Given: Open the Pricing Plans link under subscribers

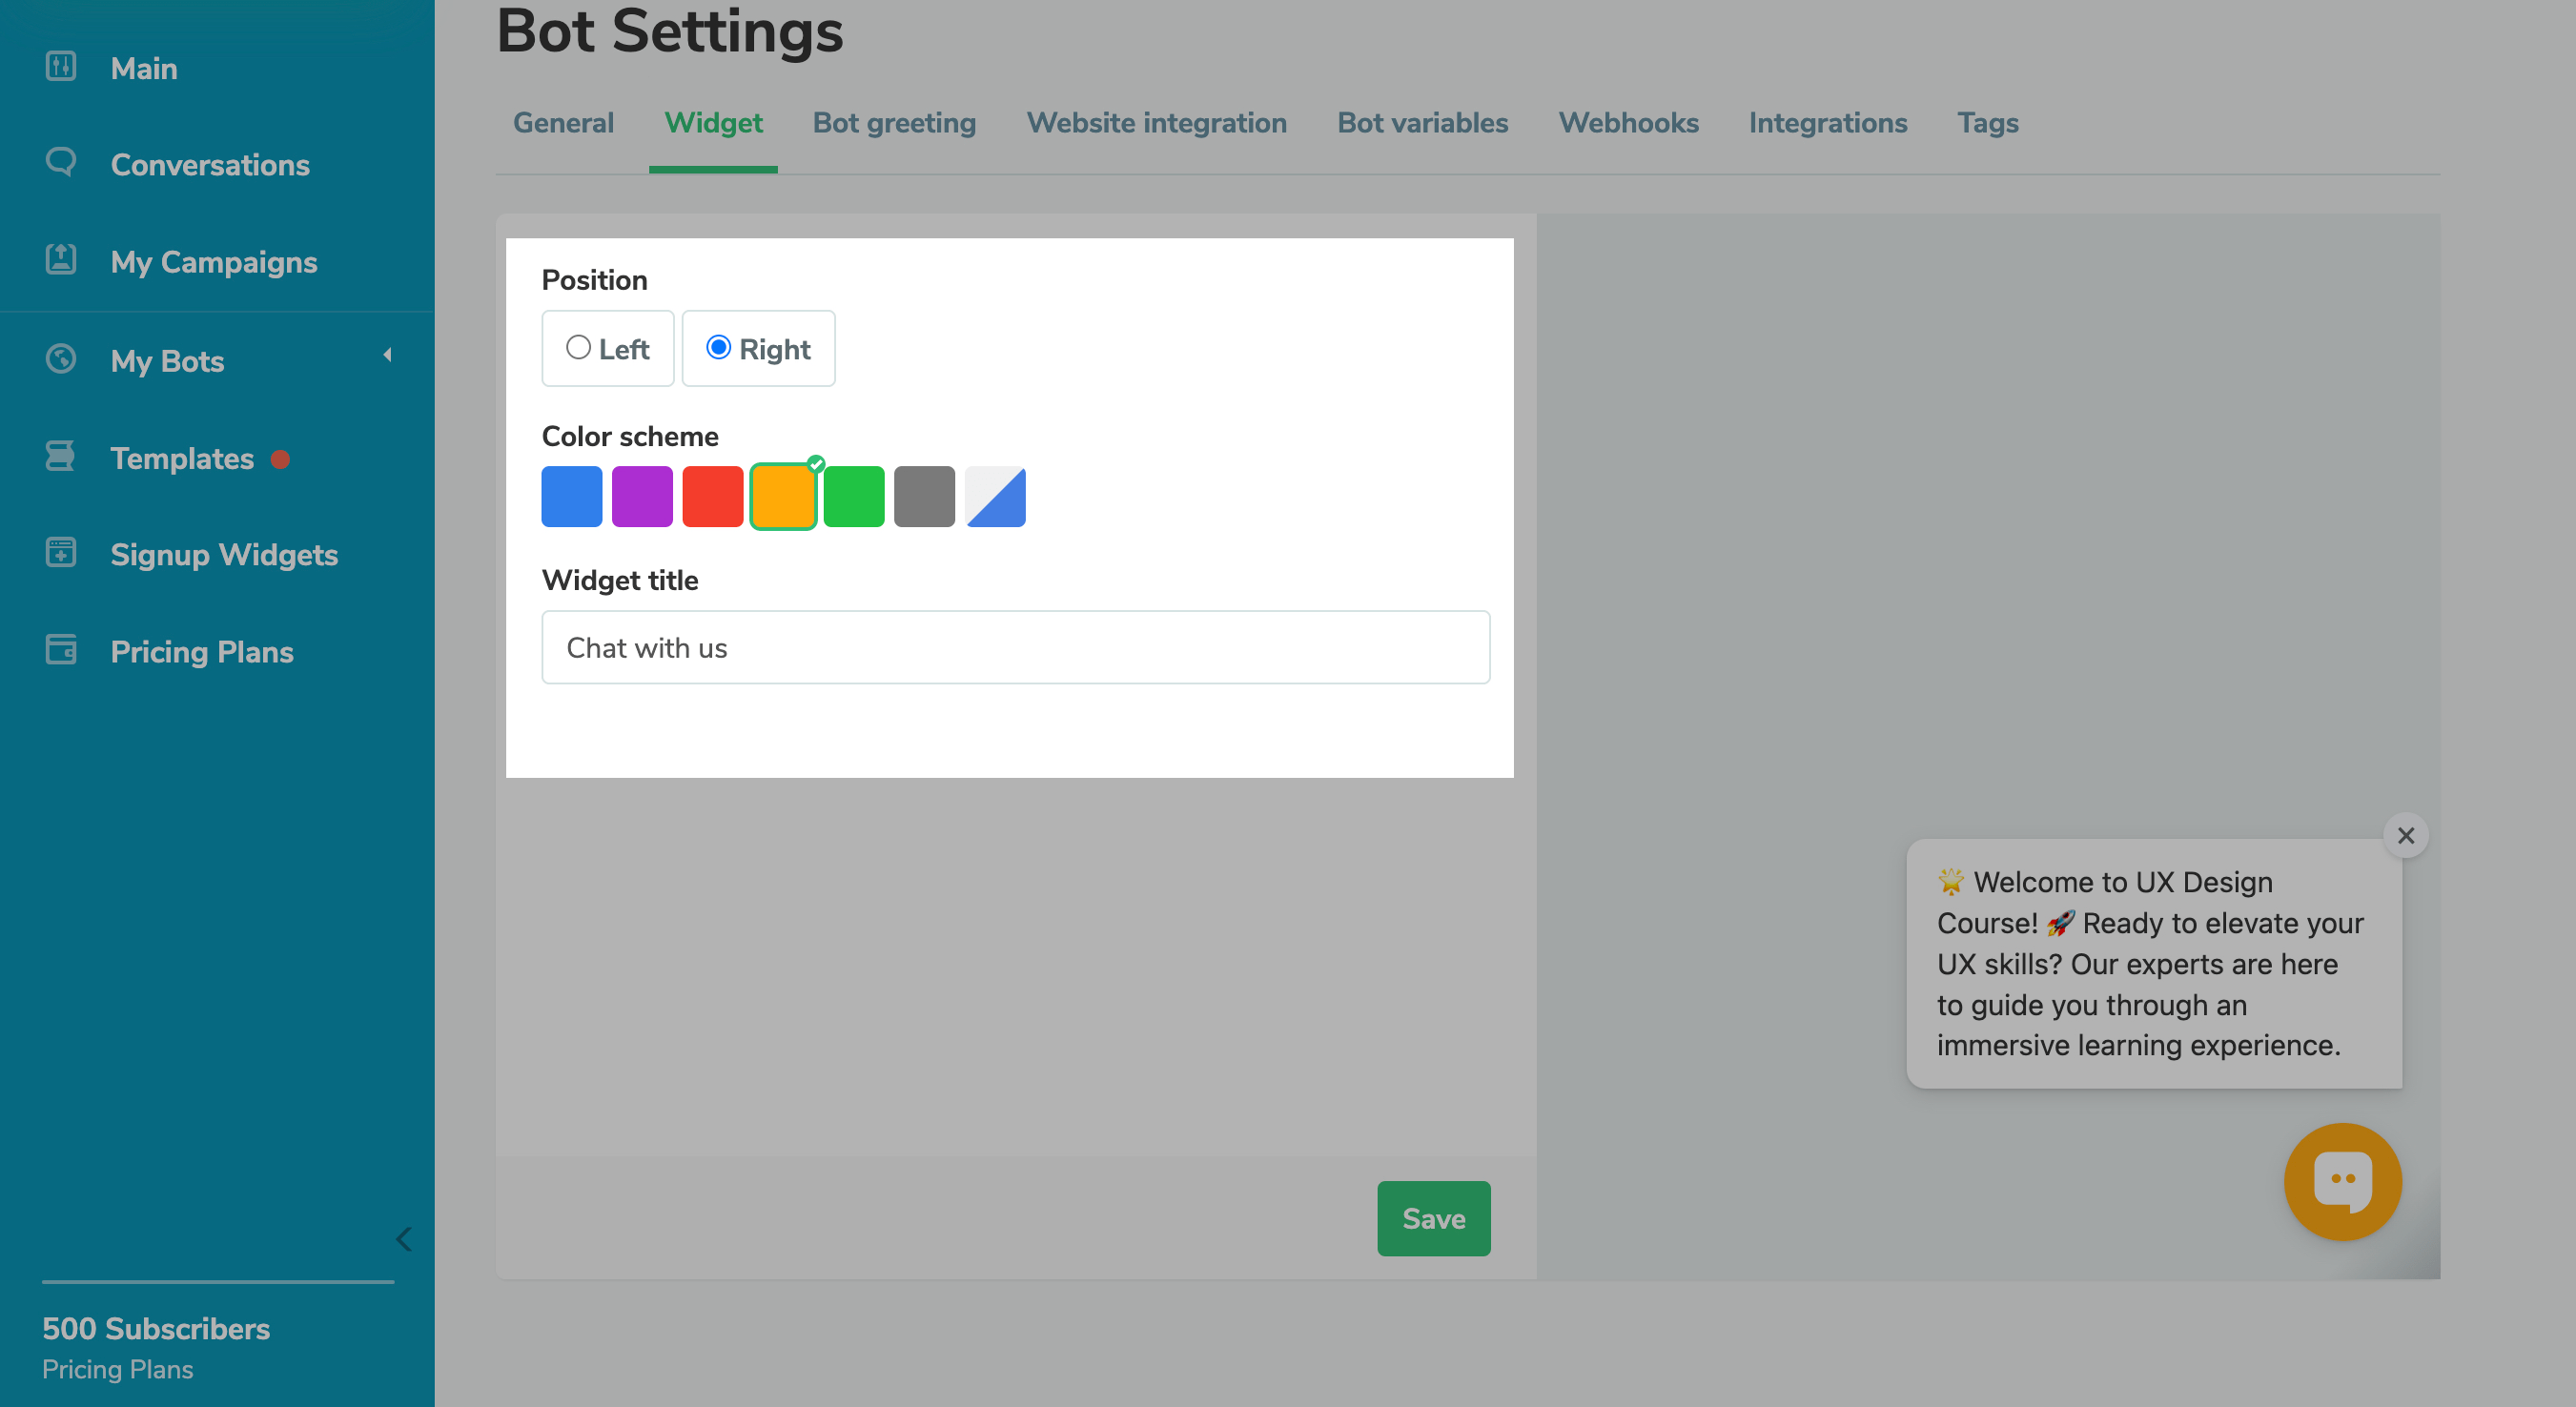Looking at the screenshot, I should coord(117,1369).
